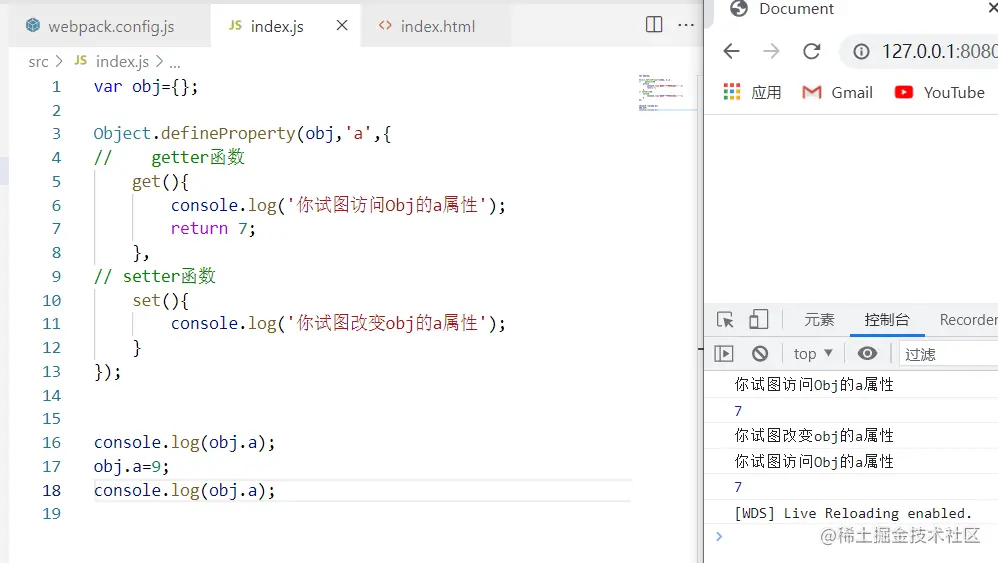Close the index.js tab
Image resolution: width=998 pixels, height=563 pixels.
tap(342, 25)
